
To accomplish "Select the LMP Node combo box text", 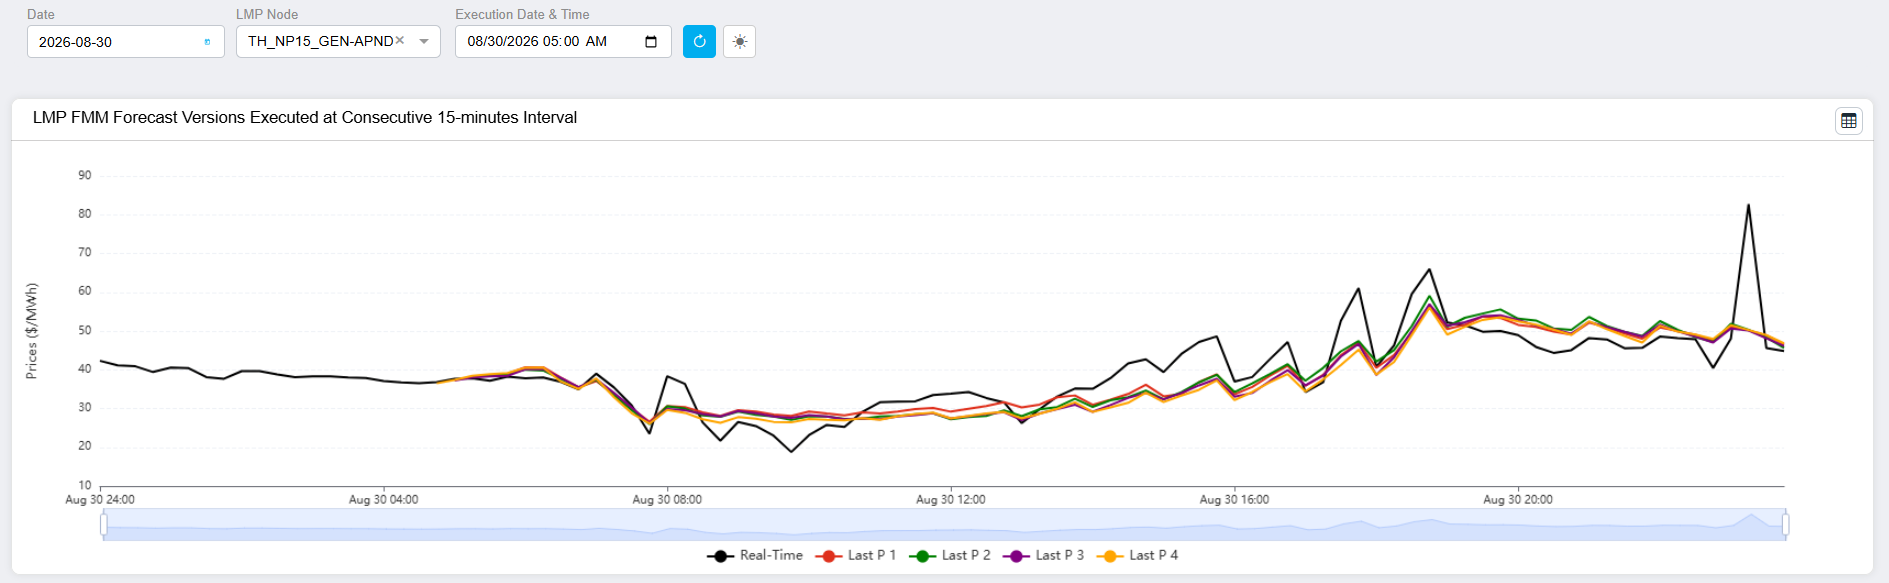I will coord(321,41).
